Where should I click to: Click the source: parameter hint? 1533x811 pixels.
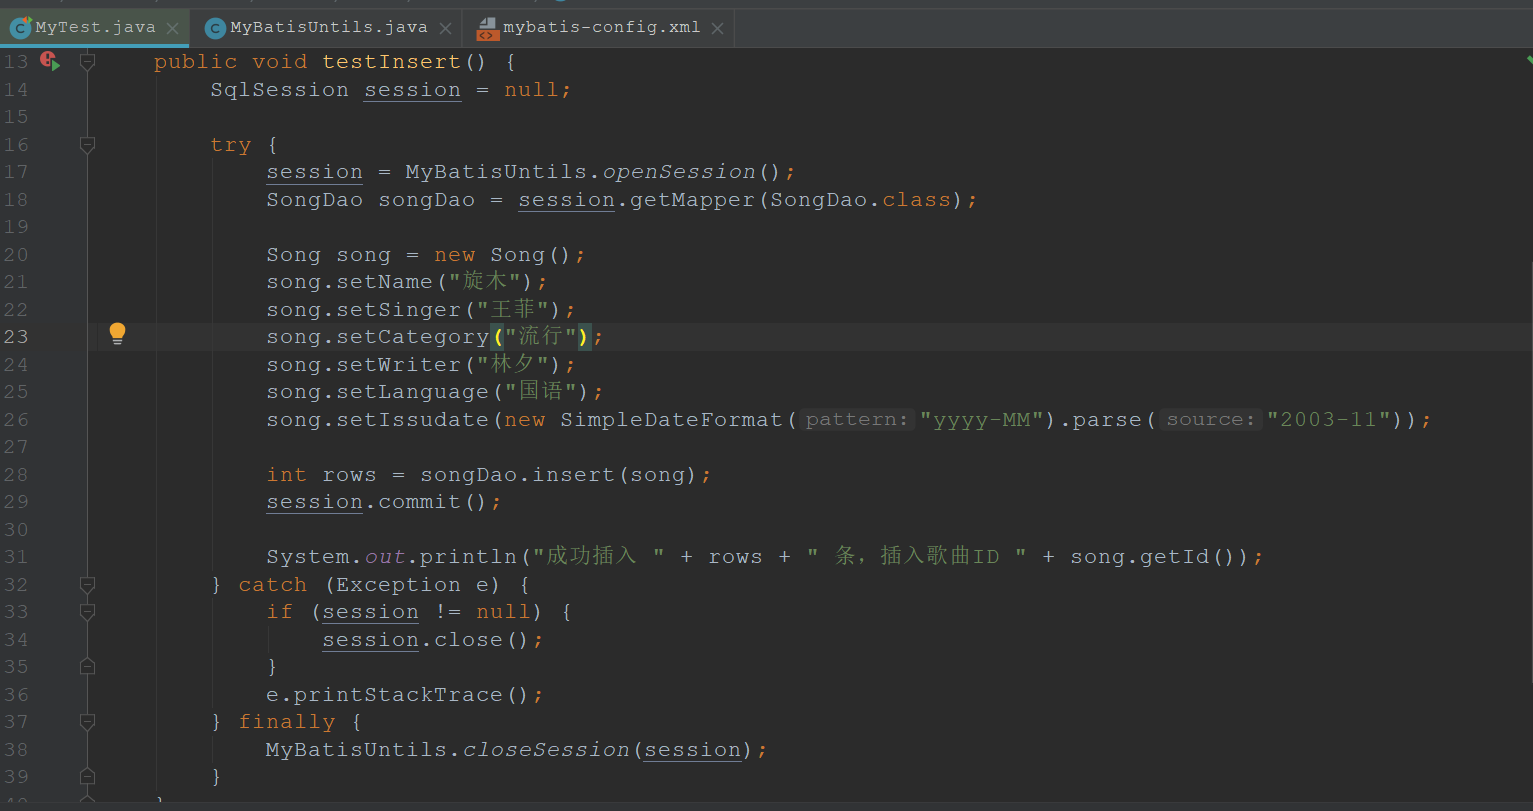[1211, 420]
